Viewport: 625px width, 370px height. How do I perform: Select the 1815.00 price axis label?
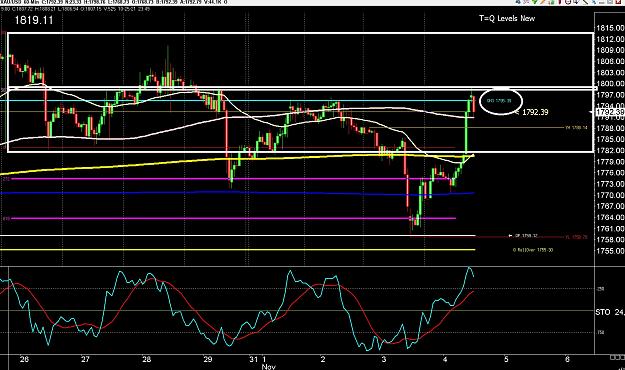(x=610, y=28)
